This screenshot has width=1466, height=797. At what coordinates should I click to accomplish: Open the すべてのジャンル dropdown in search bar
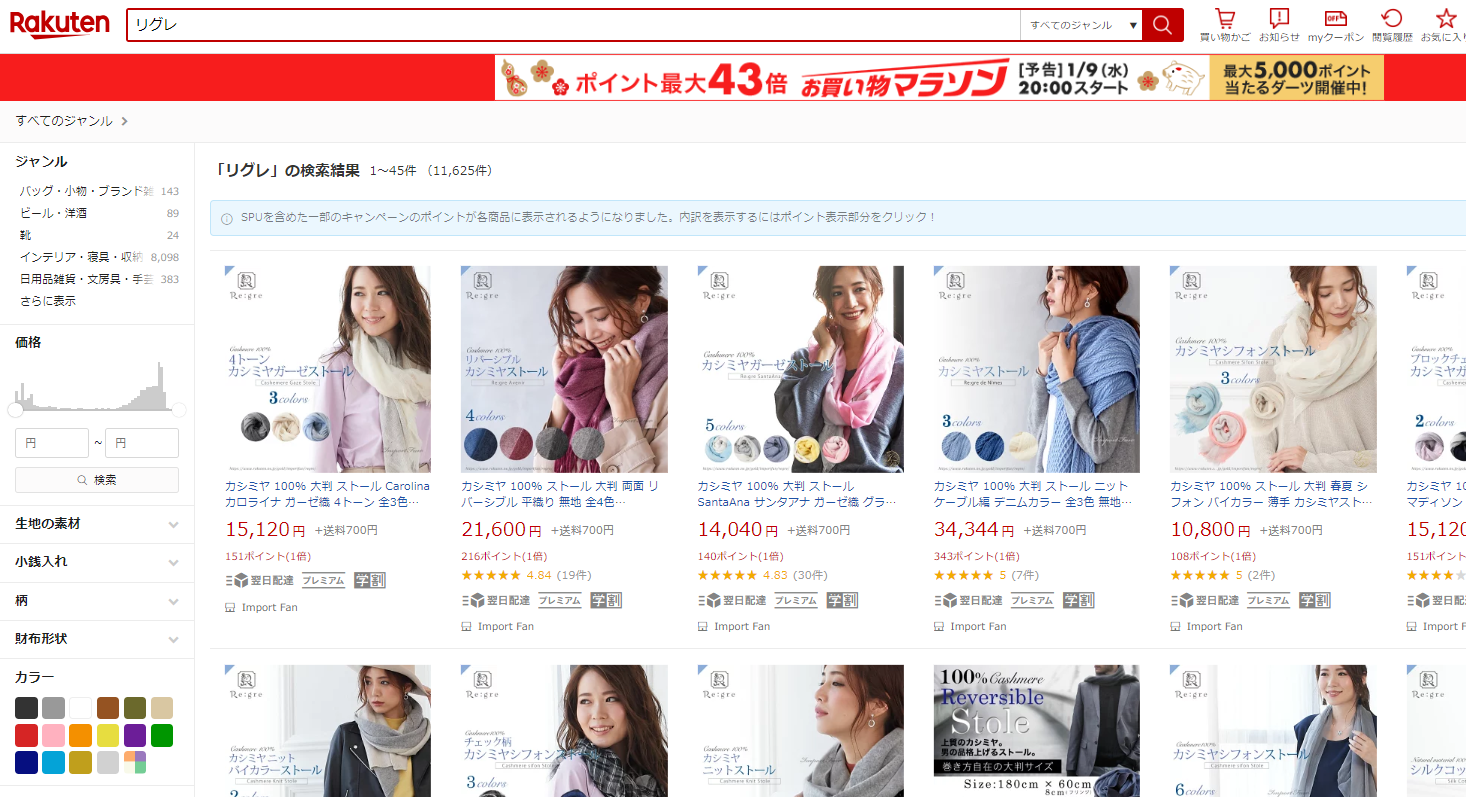click(x=1081, y=25)
